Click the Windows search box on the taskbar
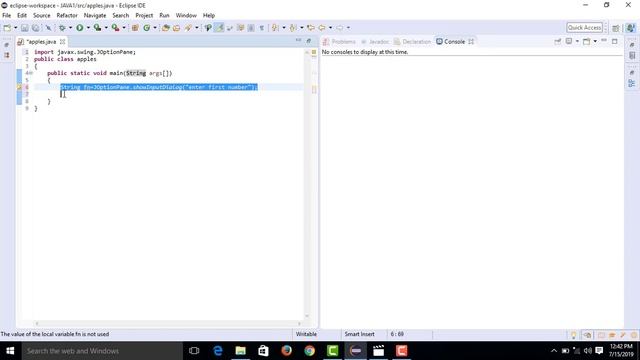 click(102, 351)
